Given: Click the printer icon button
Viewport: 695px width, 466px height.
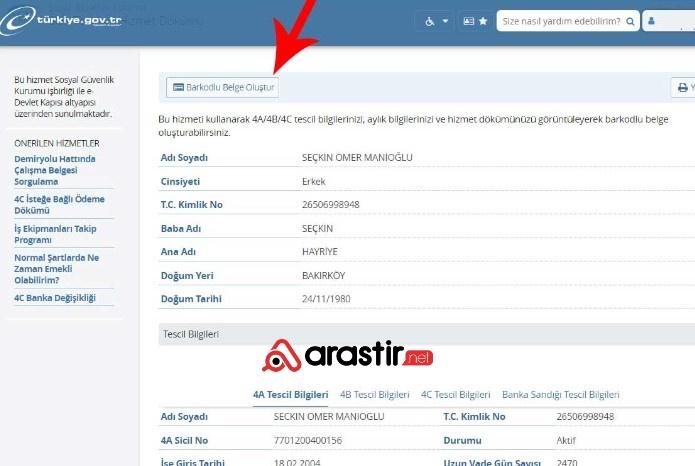Looking at the screenshot, I should pos(683,88).
